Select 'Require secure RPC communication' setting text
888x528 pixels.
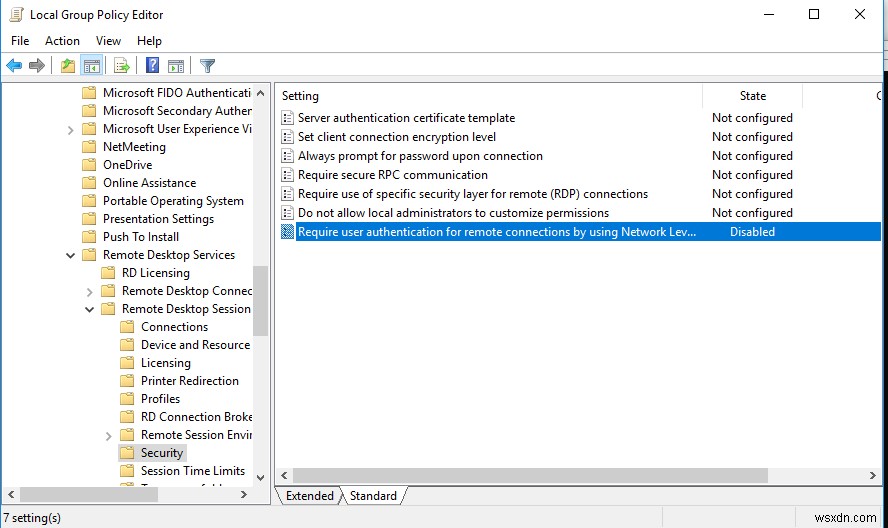(392, 175)
